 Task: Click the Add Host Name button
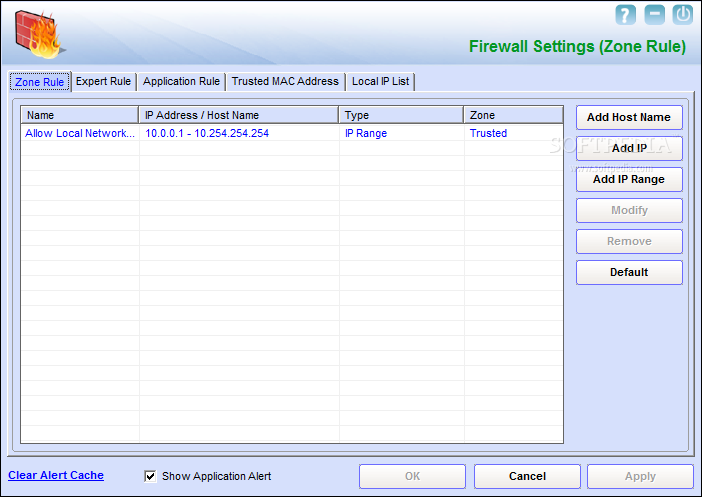pyautogui.click(x=629, y=117)
